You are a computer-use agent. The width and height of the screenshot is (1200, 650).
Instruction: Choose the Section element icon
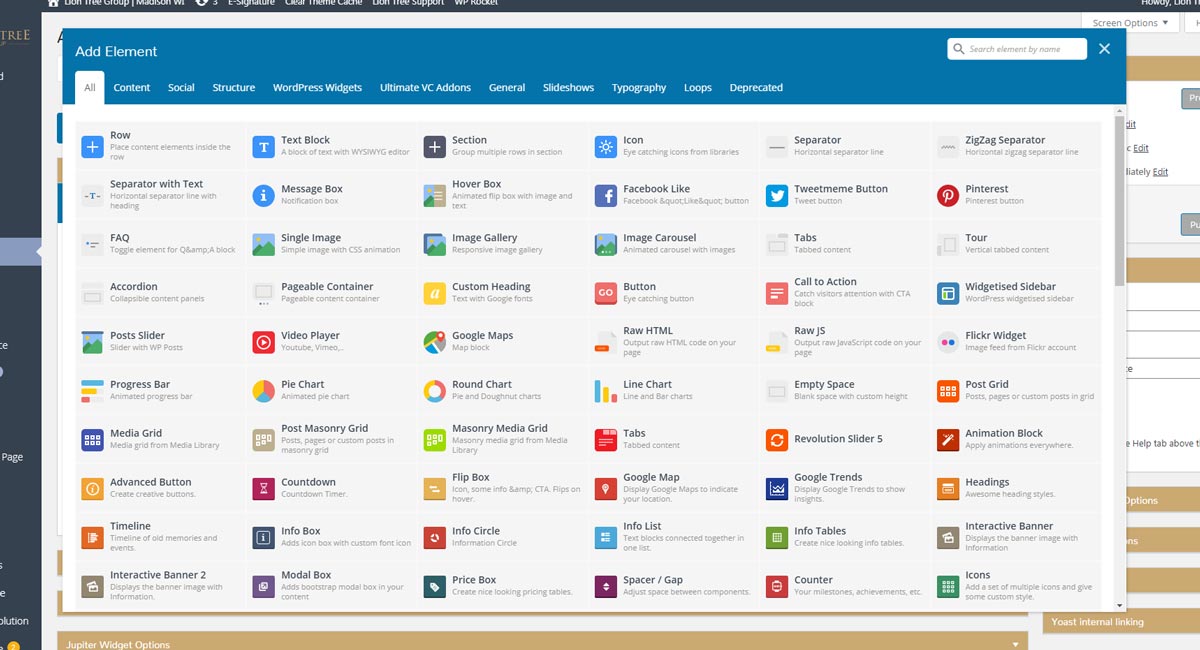(x=434, y=147)
